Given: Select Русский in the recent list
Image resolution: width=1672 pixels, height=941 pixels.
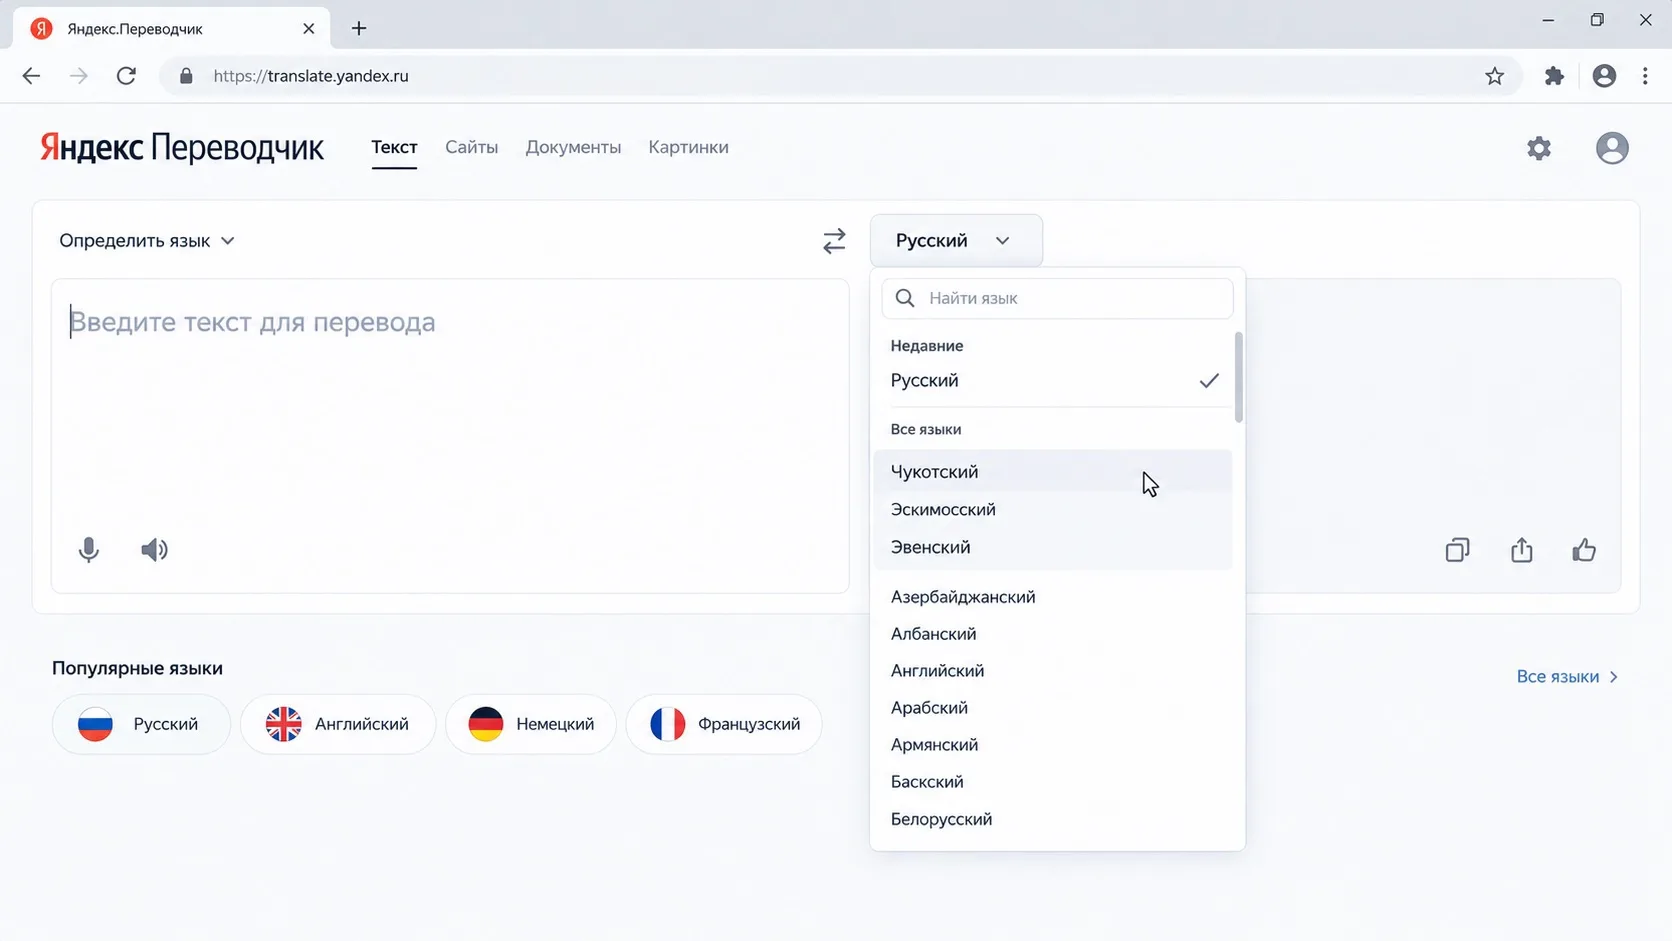Looking at the screenshot, I should coord(1055,381).
